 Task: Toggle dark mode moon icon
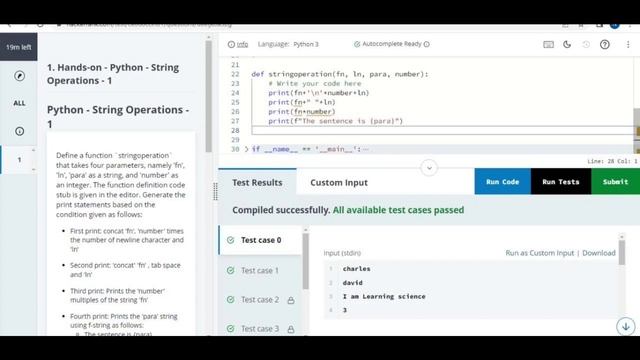[567, 44]
